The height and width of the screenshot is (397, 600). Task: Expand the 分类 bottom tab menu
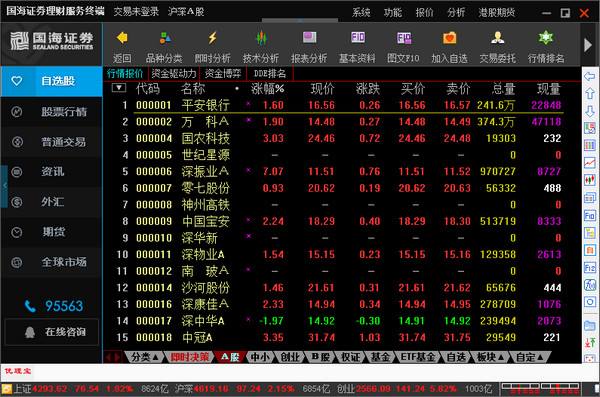click(x=145, y=357)
